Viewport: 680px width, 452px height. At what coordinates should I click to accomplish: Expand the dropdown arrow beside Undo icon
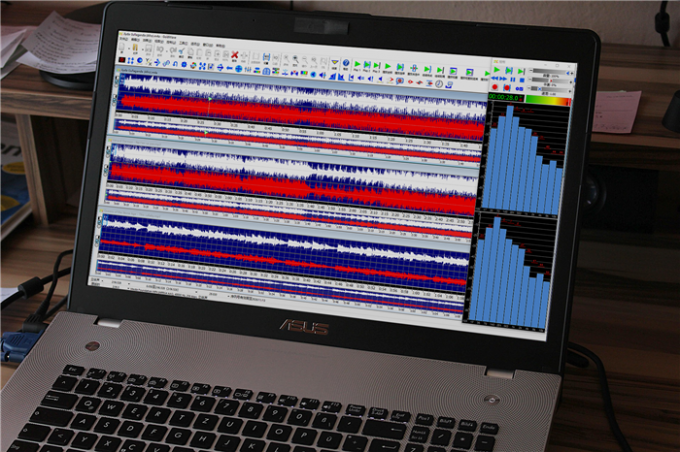[x=167, y=51]
